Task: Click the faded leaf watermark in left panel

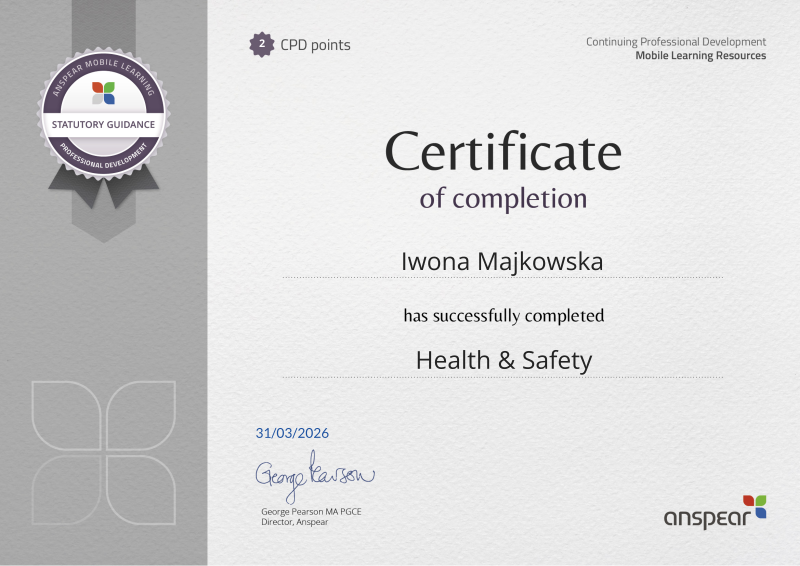Action: (x=103, y=446)
